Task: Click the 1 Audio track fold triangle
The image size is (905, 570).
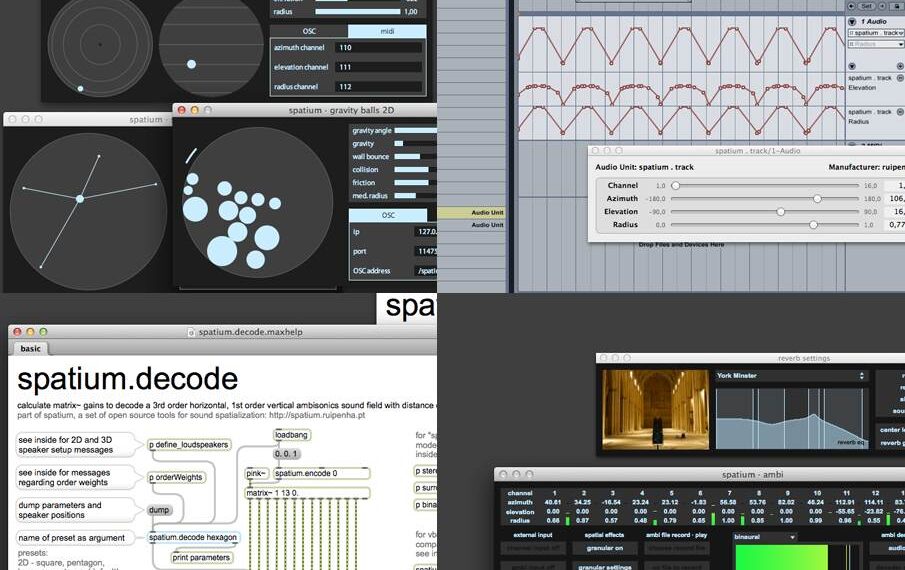Action: pyautogui.click(x=852, y=21)
